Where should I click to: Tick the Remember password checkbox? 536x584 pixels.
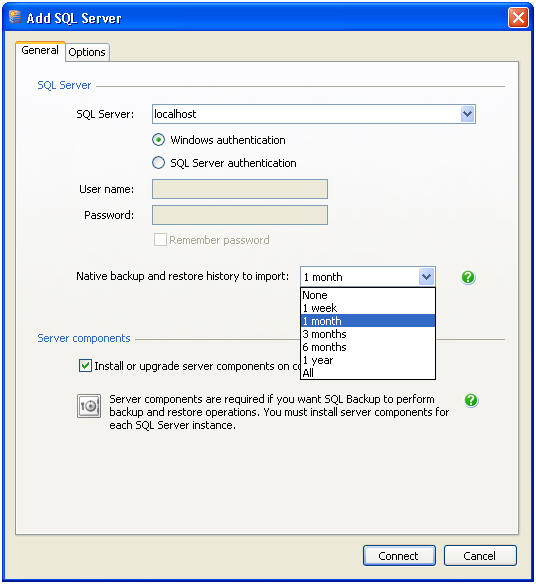[x=160, y=239]
